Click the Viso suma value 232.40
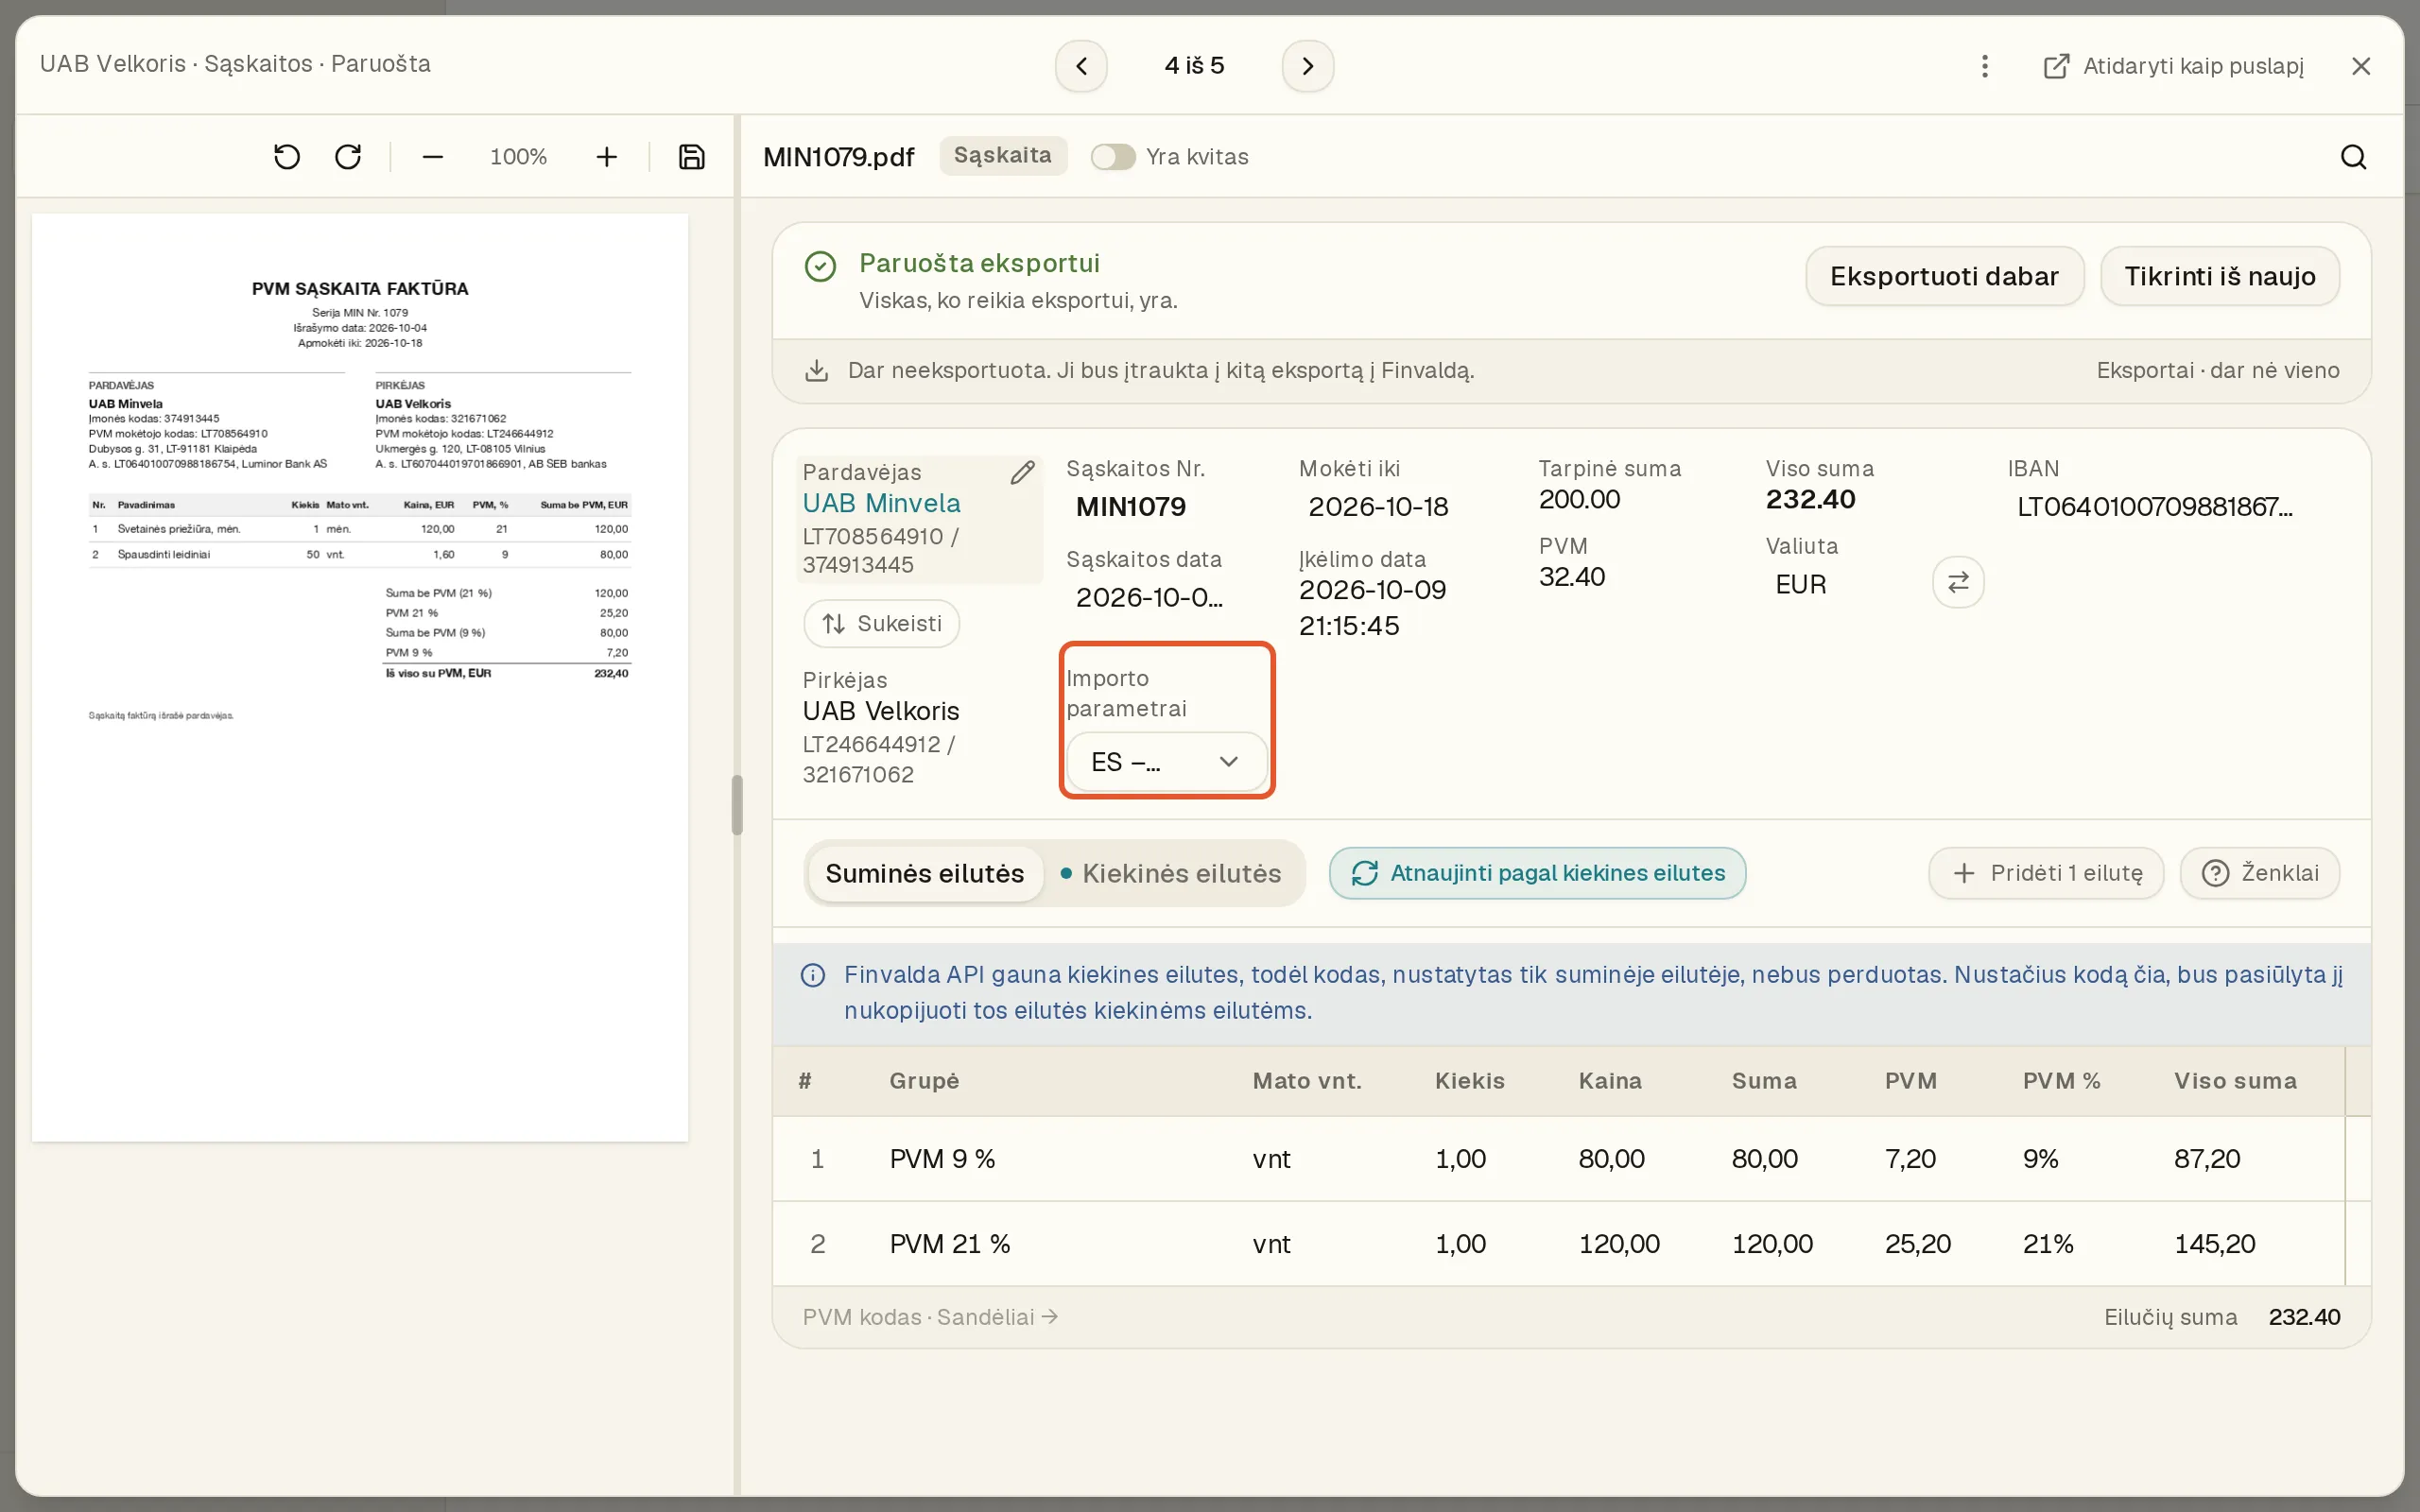The image size is (2420, 1512). (x=1810, y=499)
